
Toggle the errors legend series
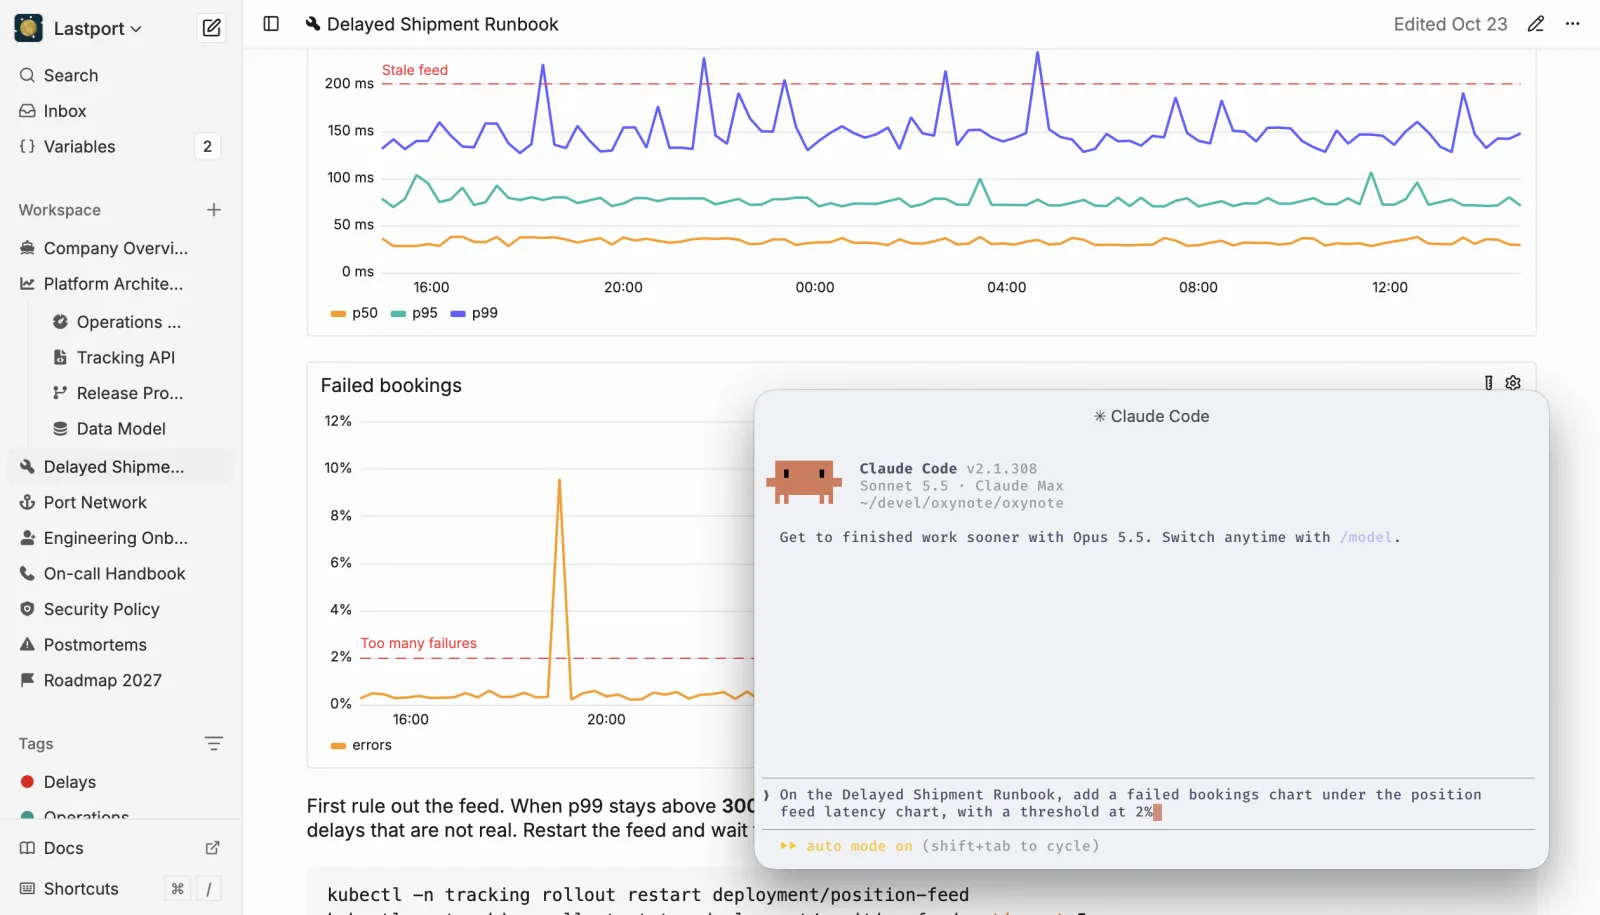tap(361, 745)
